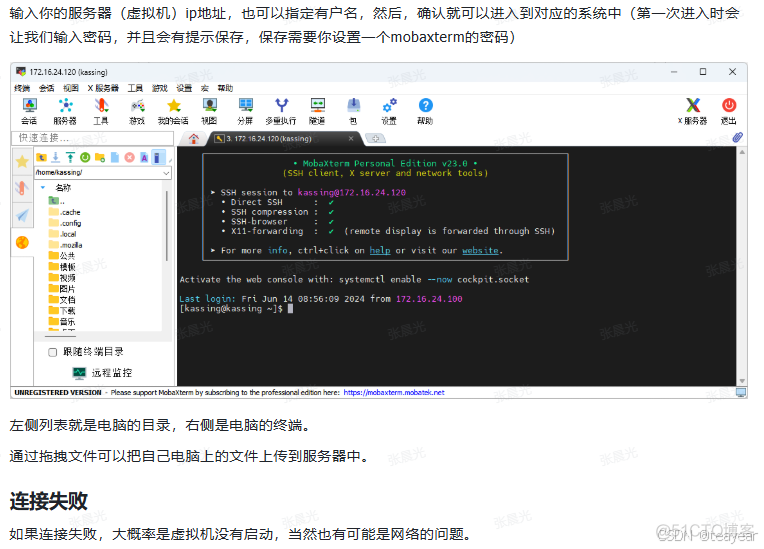Collapse the 名称 column header arrow
This screenshot has width=764, height=549.
(43, 188)
